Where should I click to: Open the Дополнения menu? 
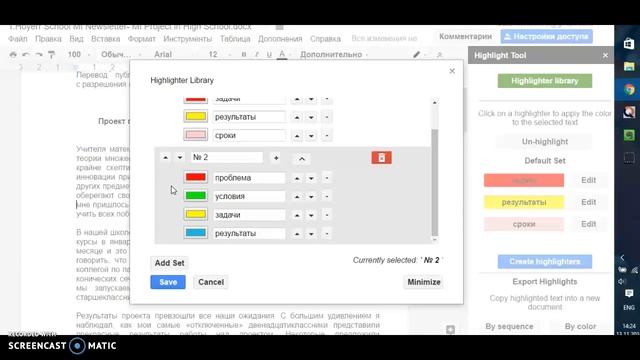tap(280, 39)
